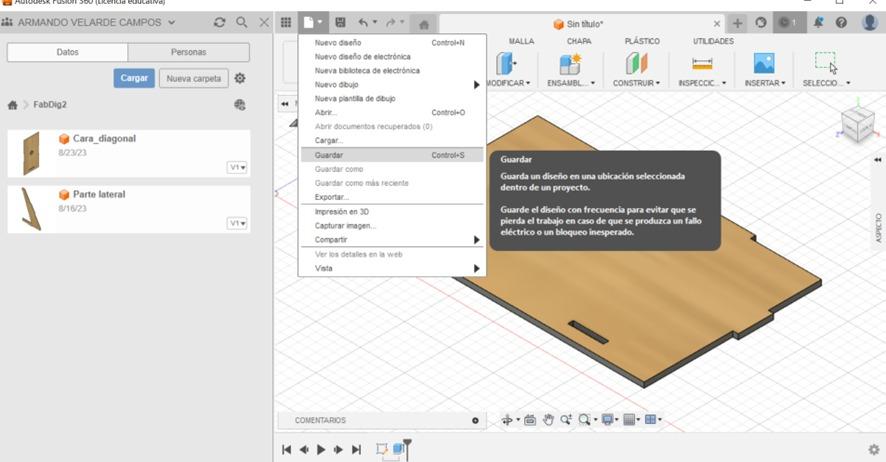
Task: Click the Inspeccionar measure icon
Action: point(702,64)
